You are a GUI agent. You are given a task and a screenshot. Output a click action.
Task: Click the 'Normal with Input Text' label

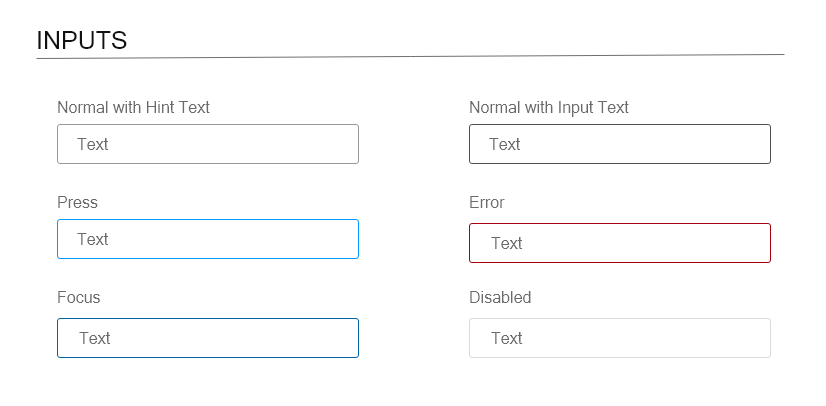(x=549, y=107)
